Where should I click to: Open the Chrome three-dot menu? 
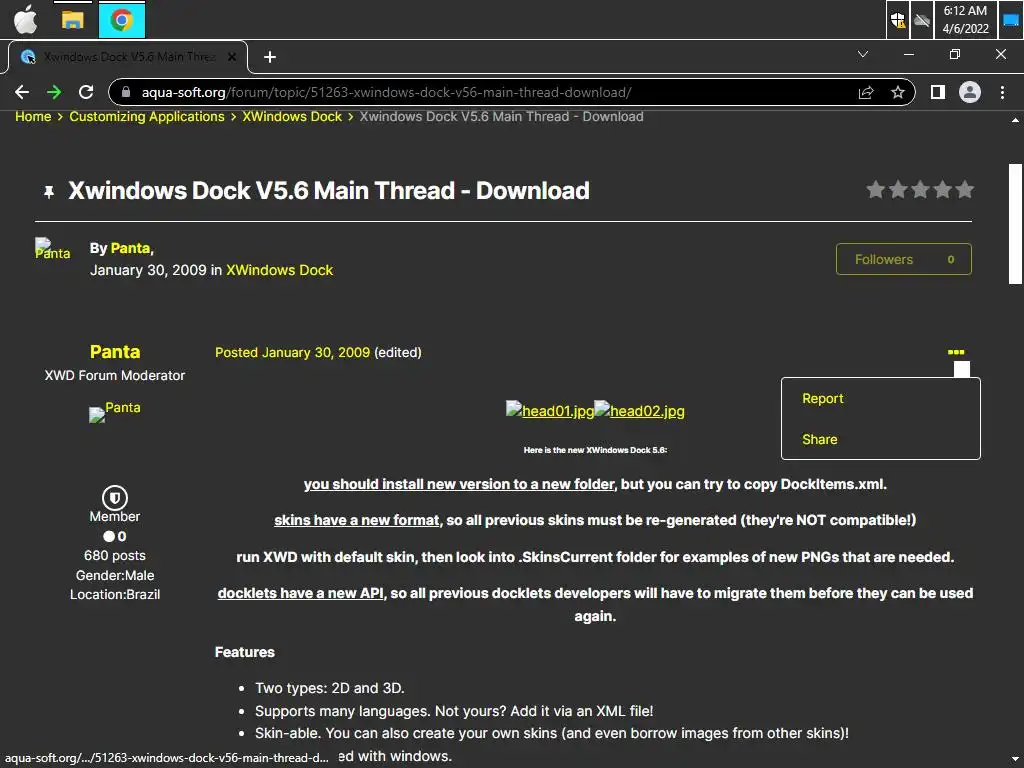point(1002,92)
